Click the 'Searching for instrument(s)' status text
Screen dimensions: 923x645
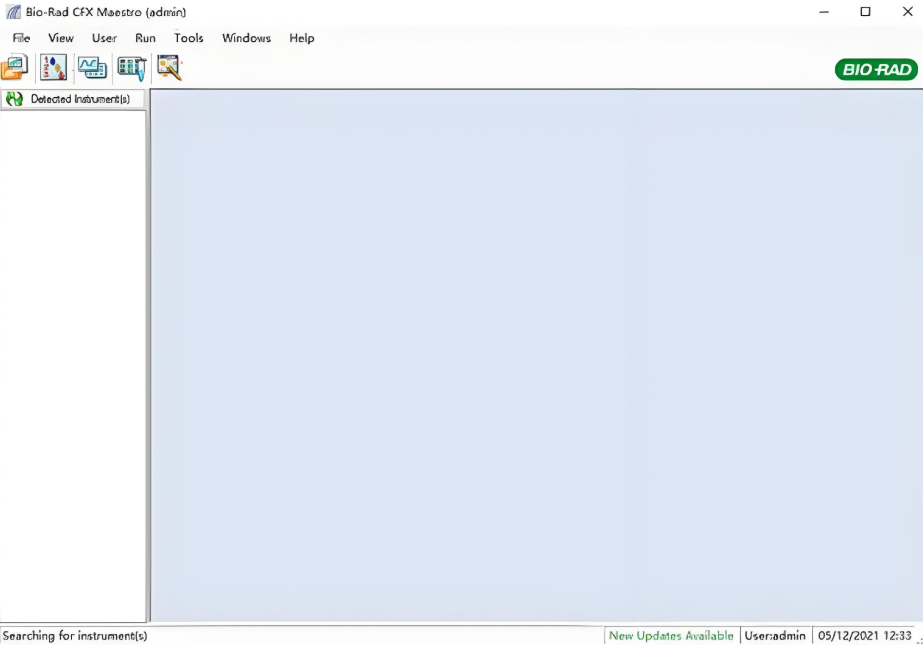coord(75,636)
